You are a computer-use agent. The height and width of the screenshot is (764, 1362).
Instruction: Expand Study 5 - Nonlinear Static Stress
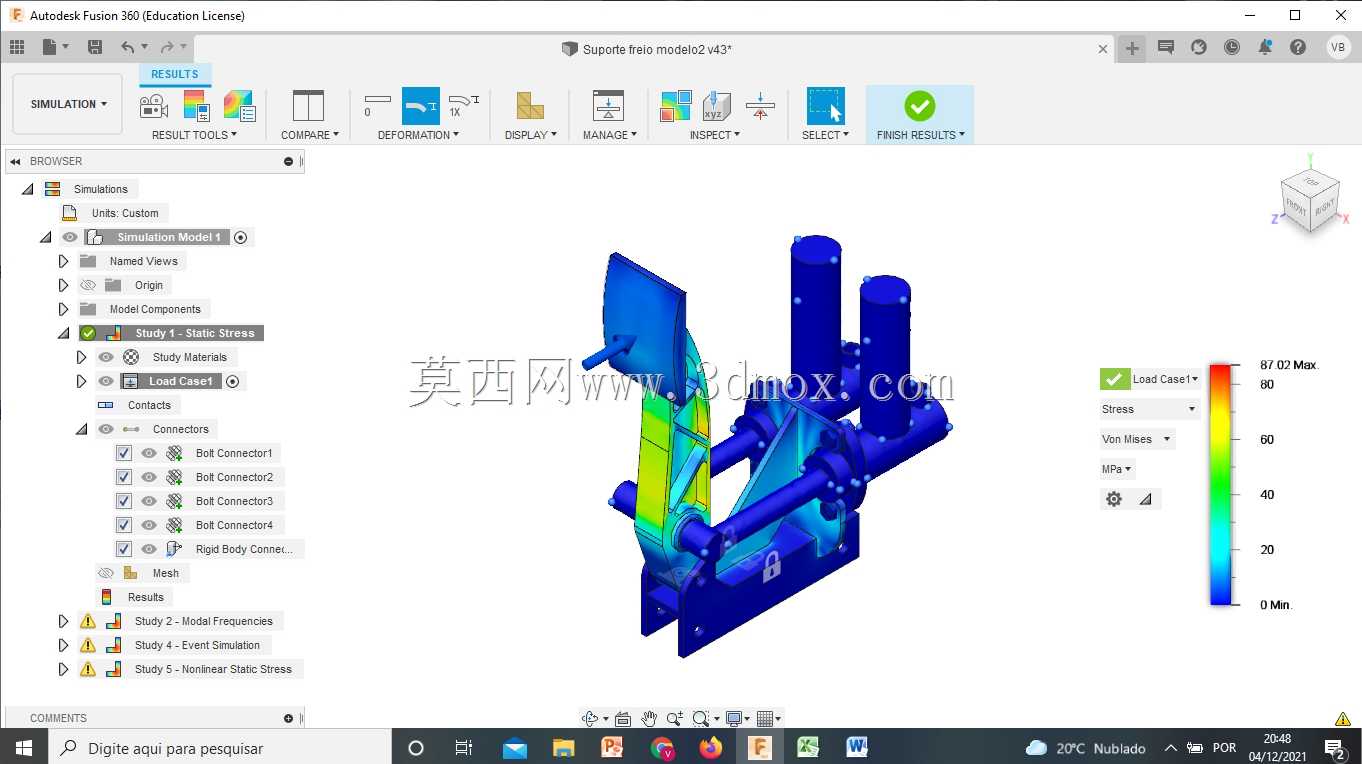click(63, 669)
